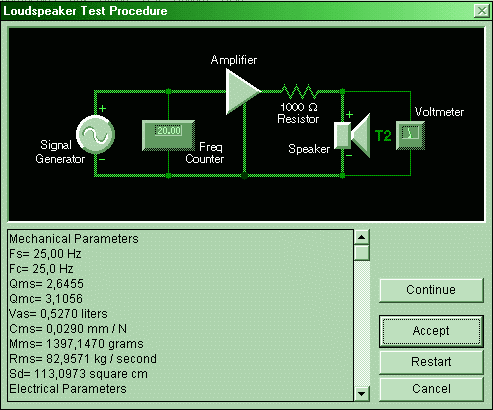Open the Voltmeter instrument icon

click(x=410, y=135)
